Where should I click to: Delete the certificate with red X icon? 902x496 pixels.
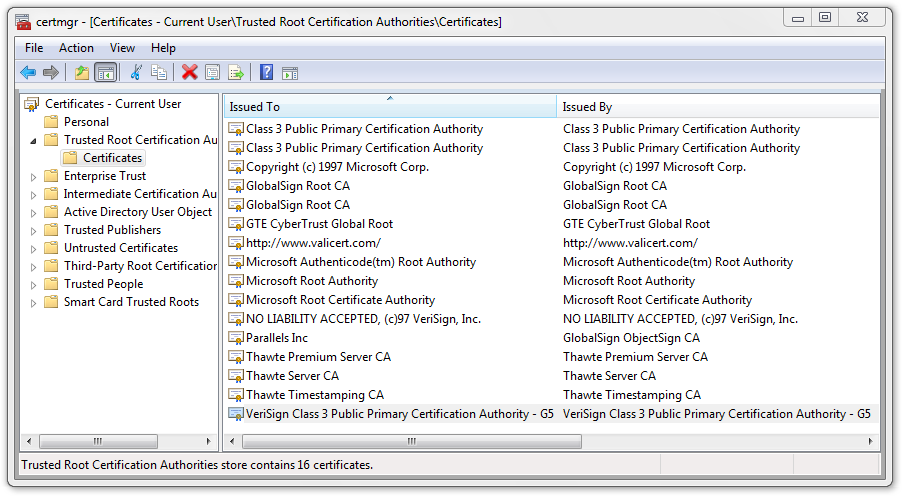pyautogui.click(x=189, y=73)
